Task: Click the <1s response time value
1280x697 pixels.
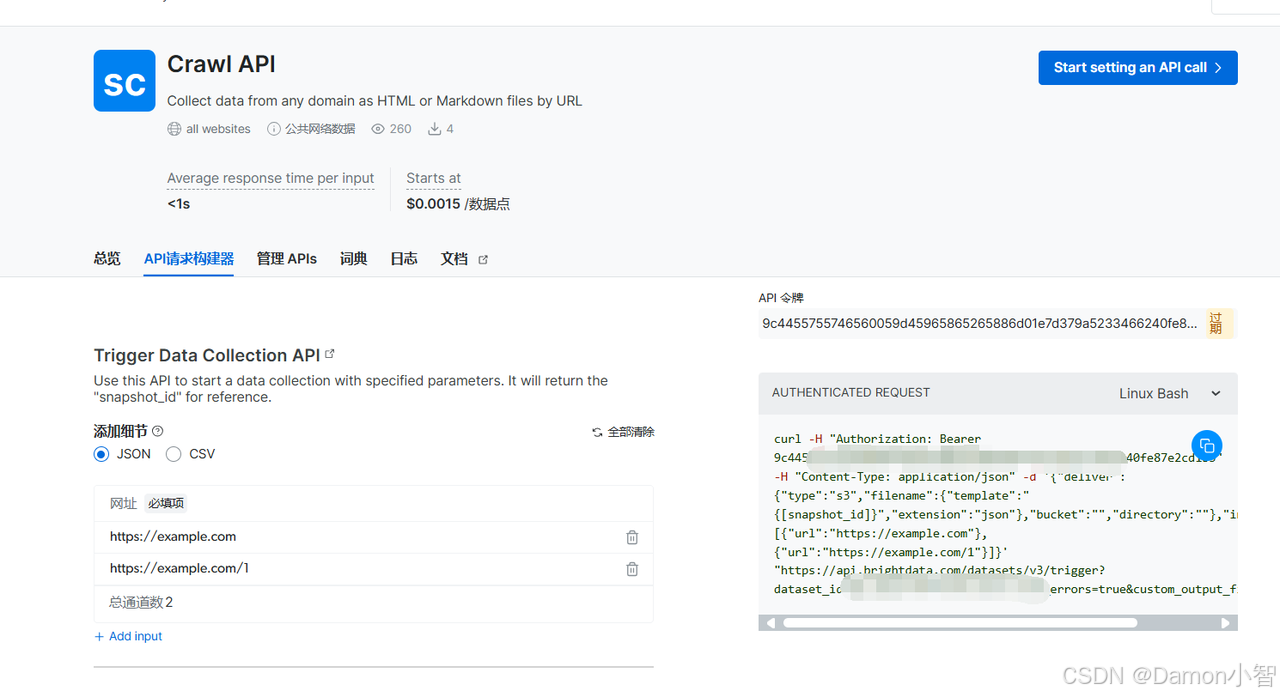Action: (178, 204)
